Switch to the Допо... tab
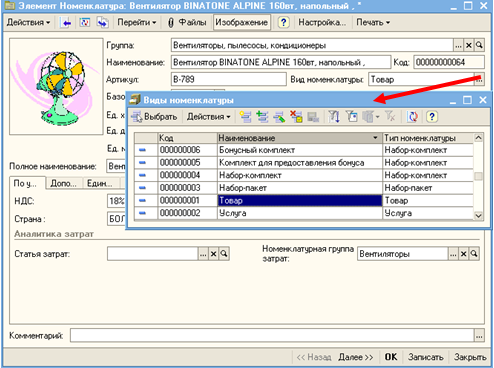Viewport: 494px width, 368px height. tap(64, 183)
